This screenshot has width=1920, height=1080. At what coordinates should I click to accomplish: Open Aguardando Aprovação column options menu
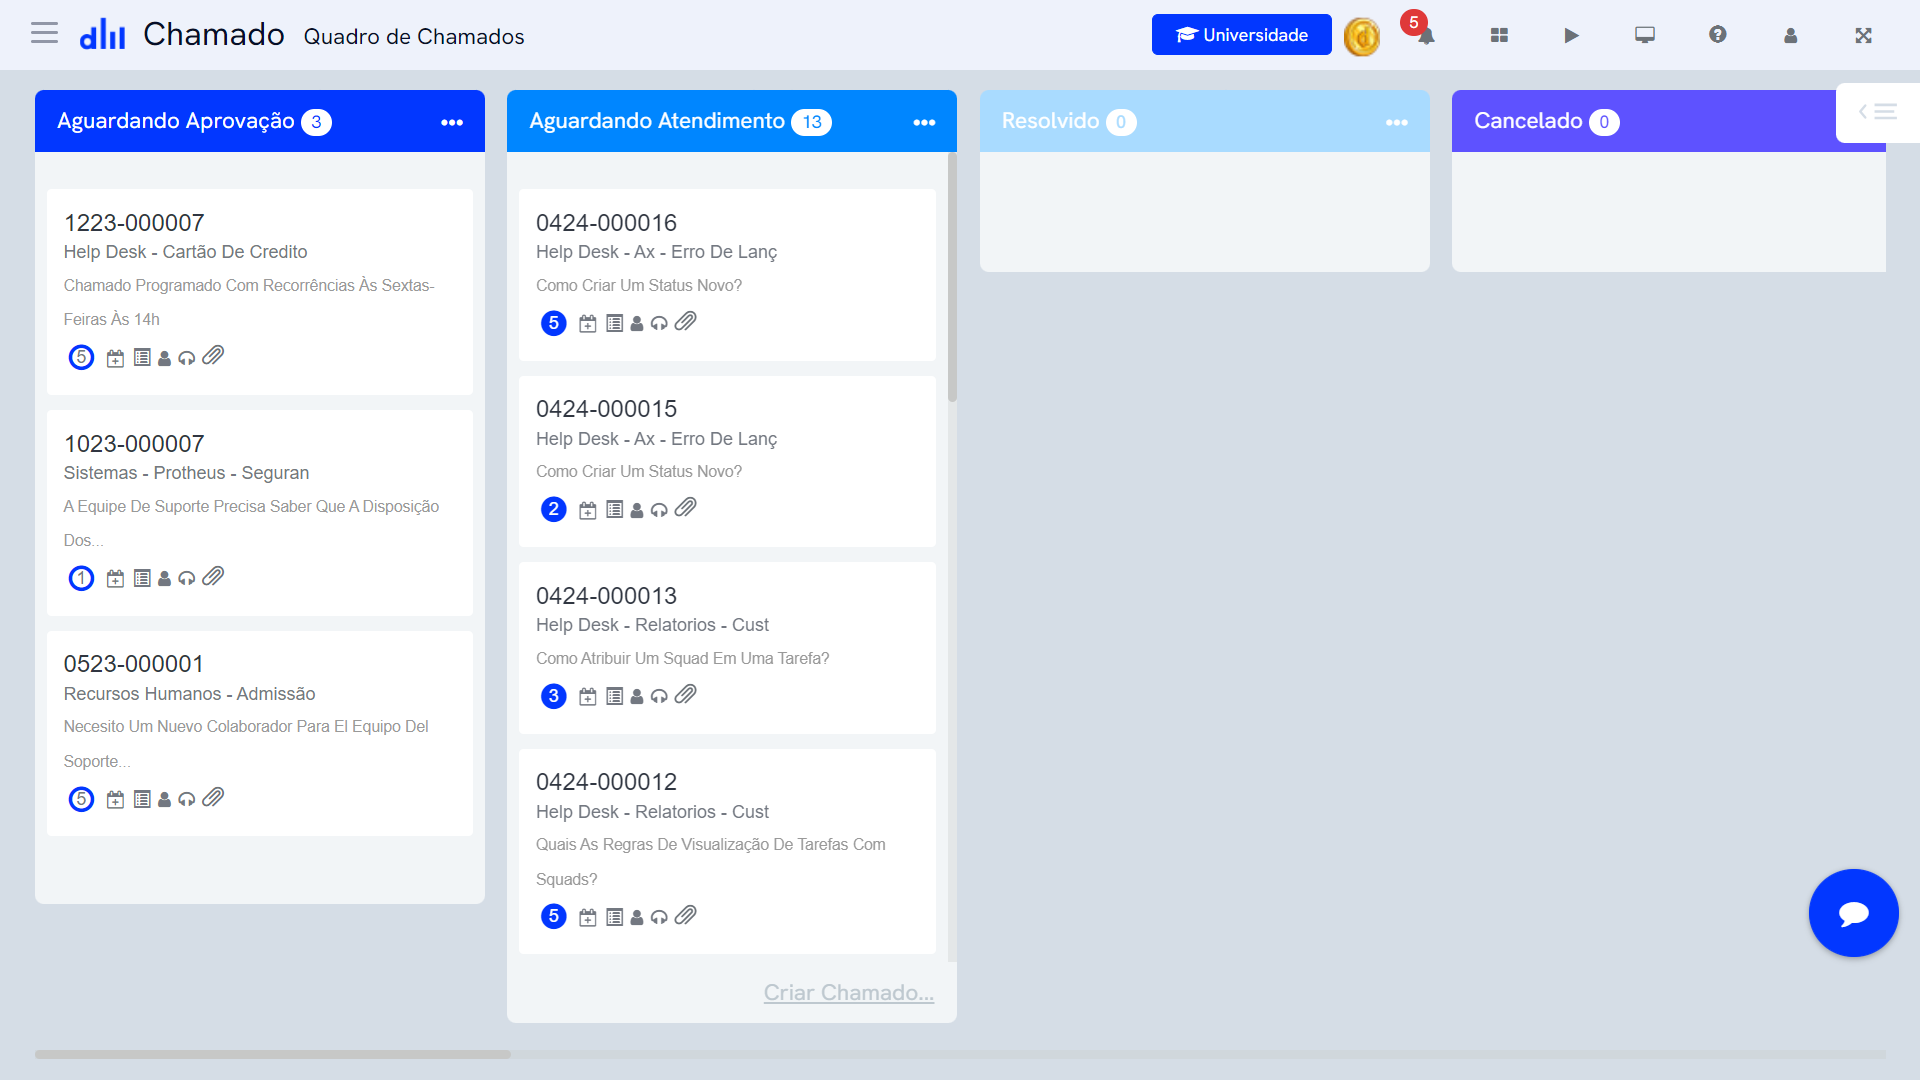click(452, 122)
